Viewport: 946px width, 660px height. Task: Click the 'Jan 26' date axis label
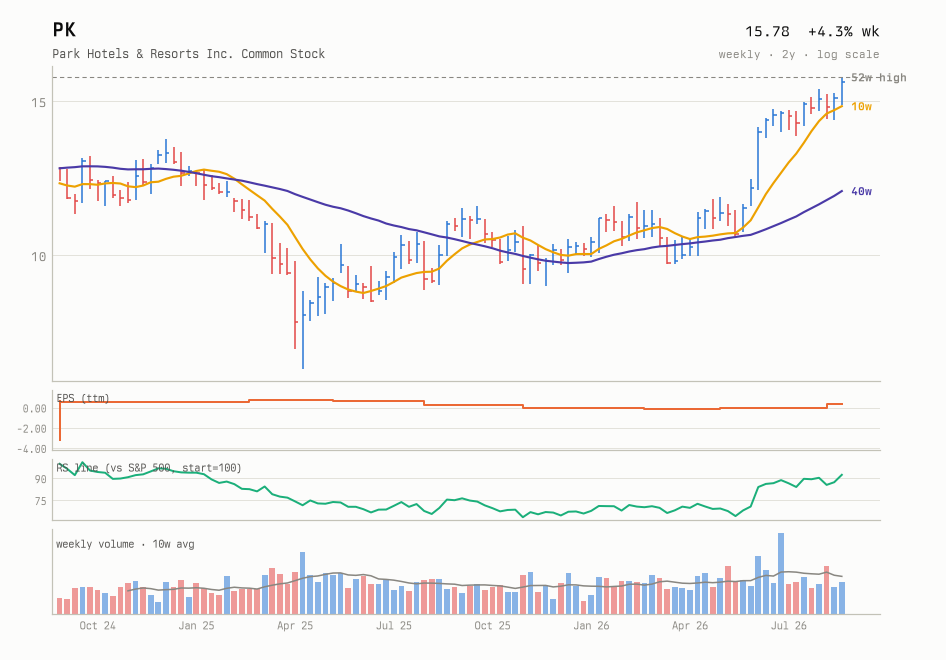(591, 626)
